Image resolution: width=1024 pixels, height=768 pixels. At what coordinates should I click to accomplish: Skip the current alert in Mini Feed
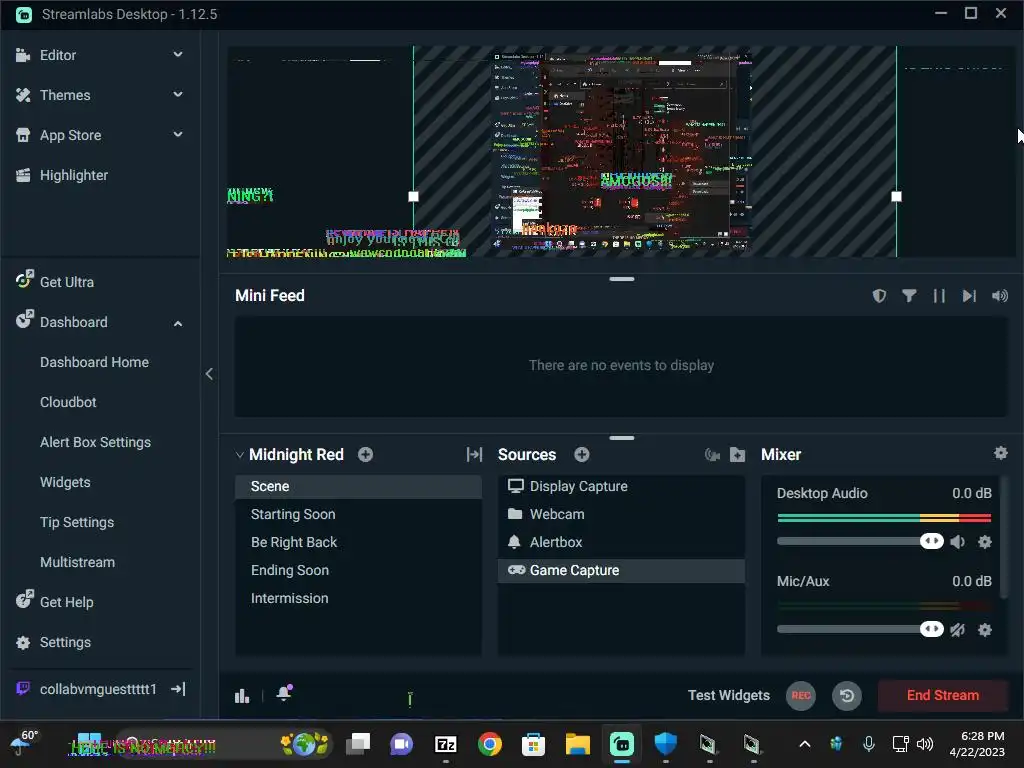tap(969, 296)
